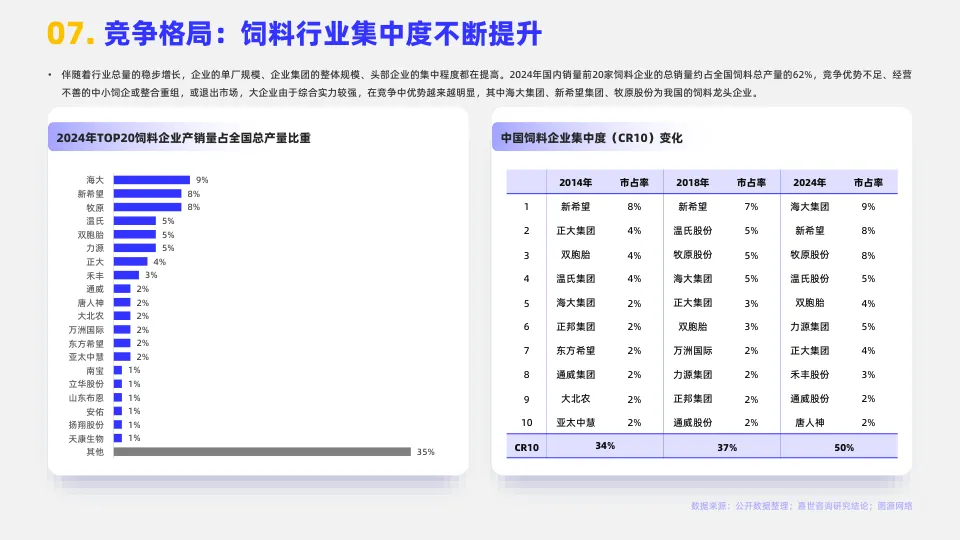
Task: Click the orange number 07. in title
Action: point(71,34)
